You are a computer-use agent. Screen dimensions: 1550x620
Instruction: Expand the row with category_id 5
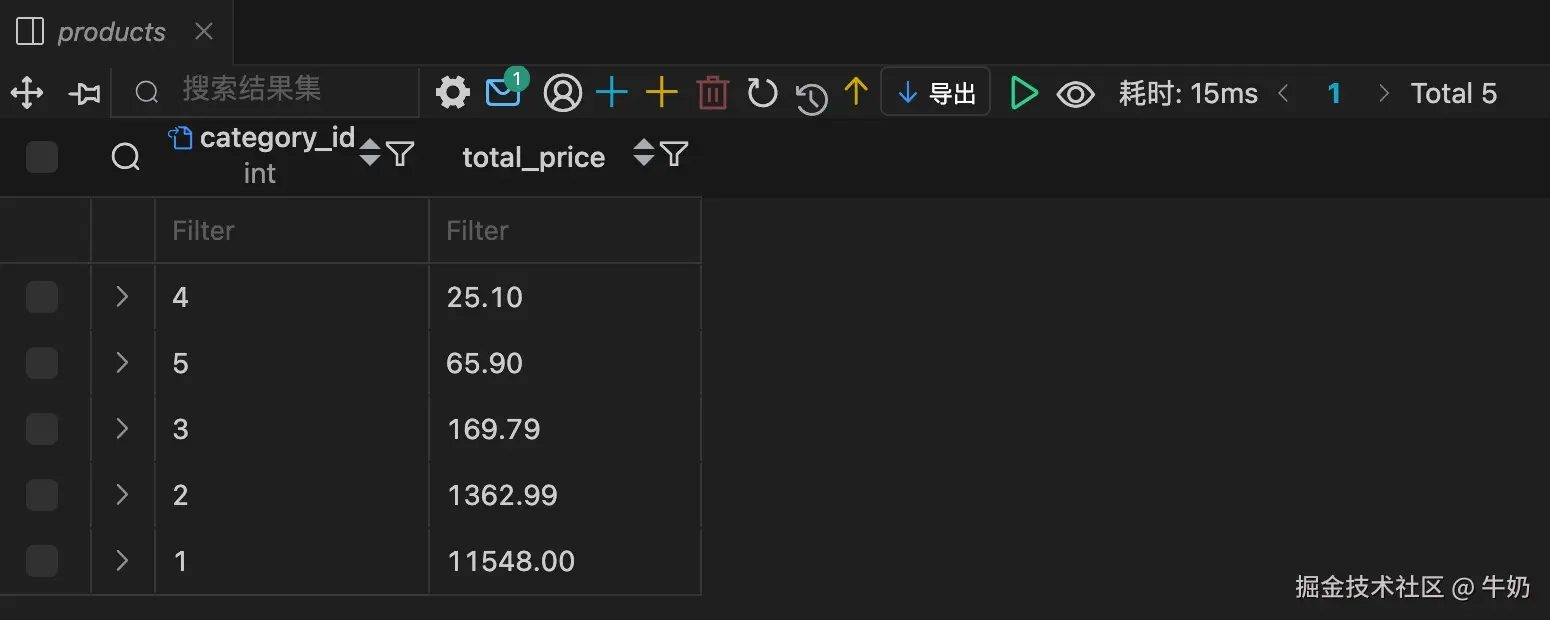click(x=122, y=363)
